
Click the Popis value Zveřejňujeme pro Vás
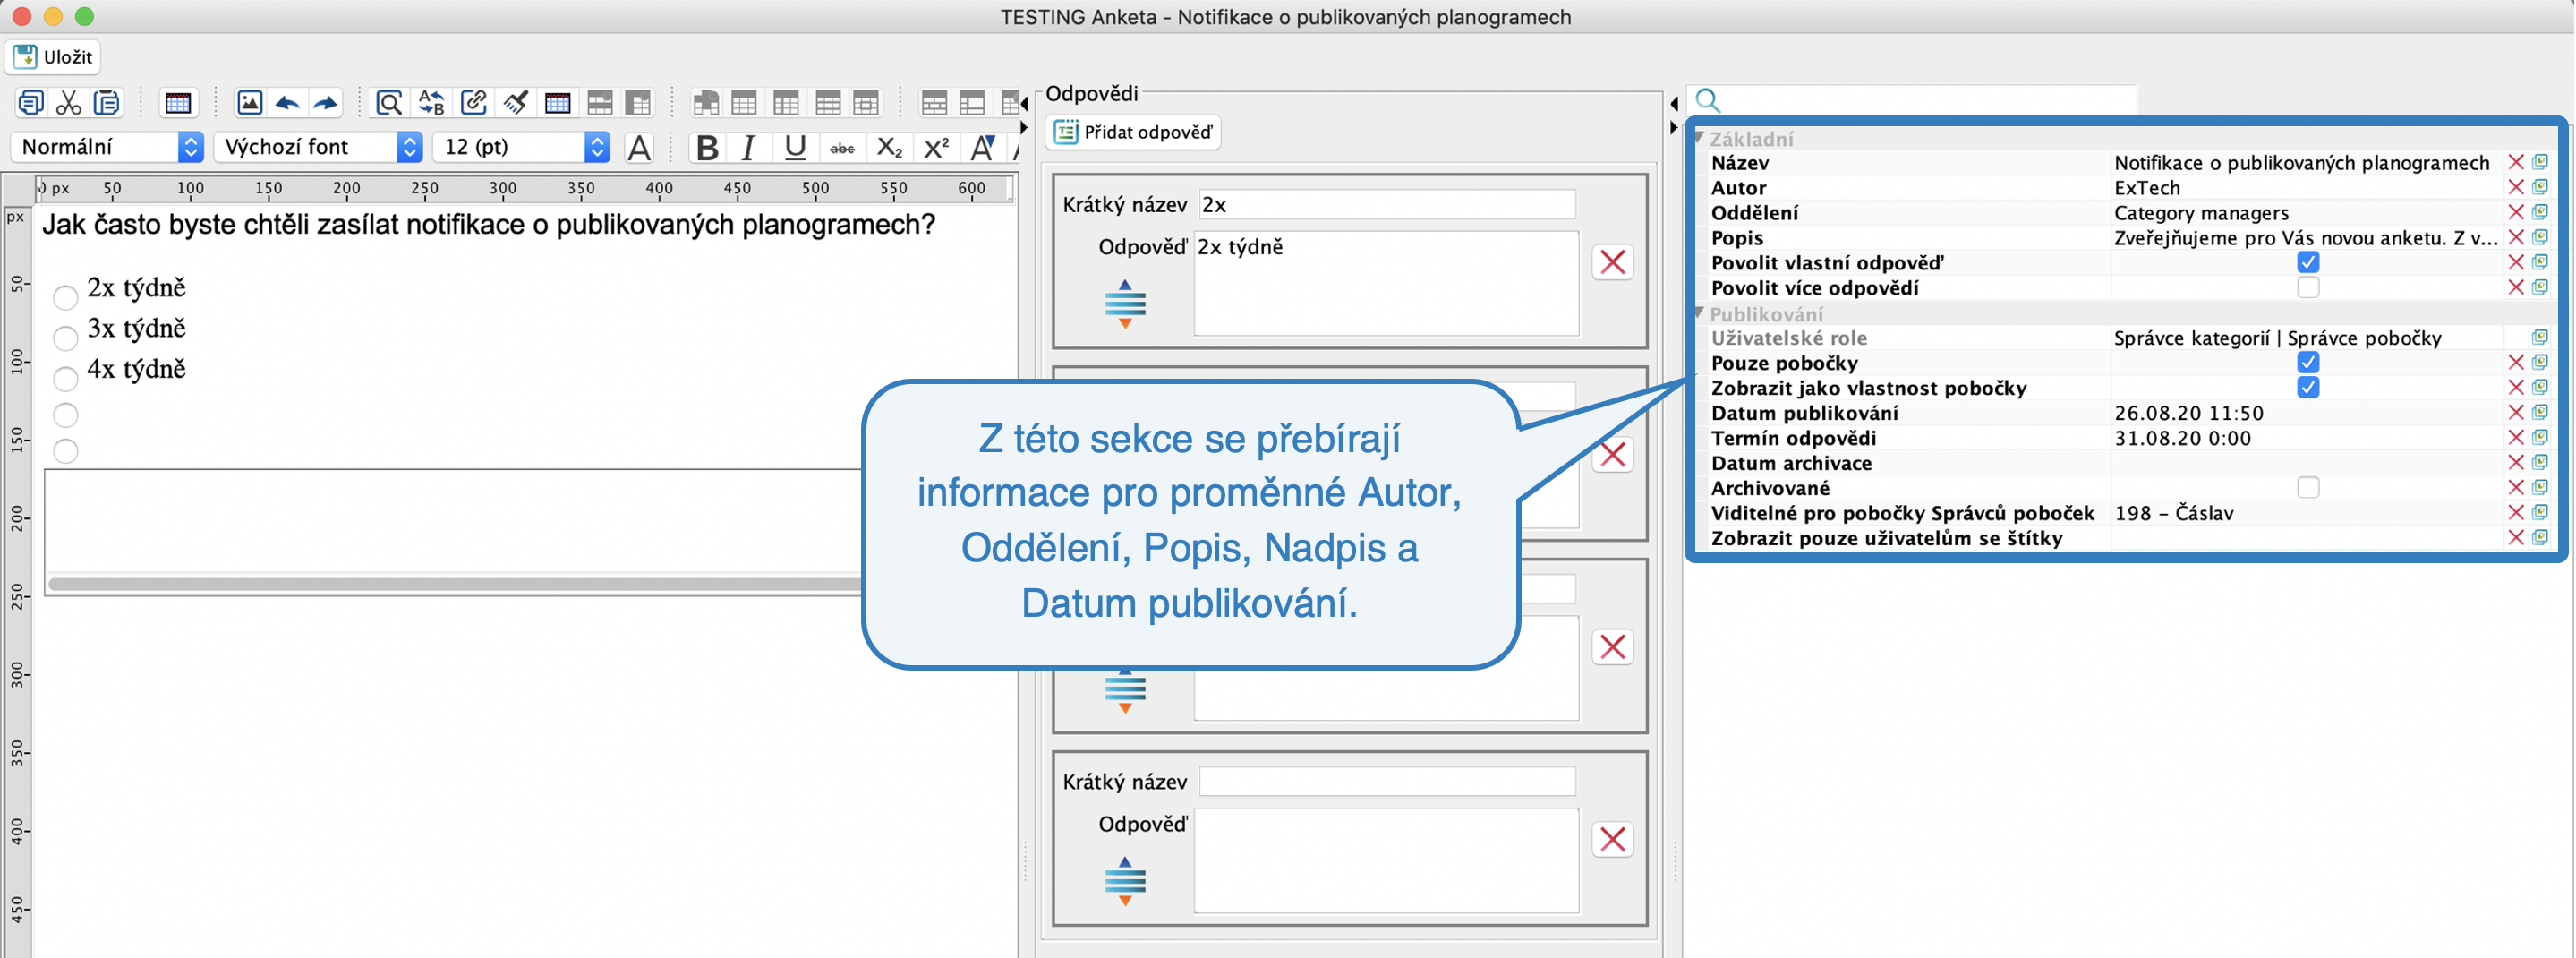[2305, 238]
